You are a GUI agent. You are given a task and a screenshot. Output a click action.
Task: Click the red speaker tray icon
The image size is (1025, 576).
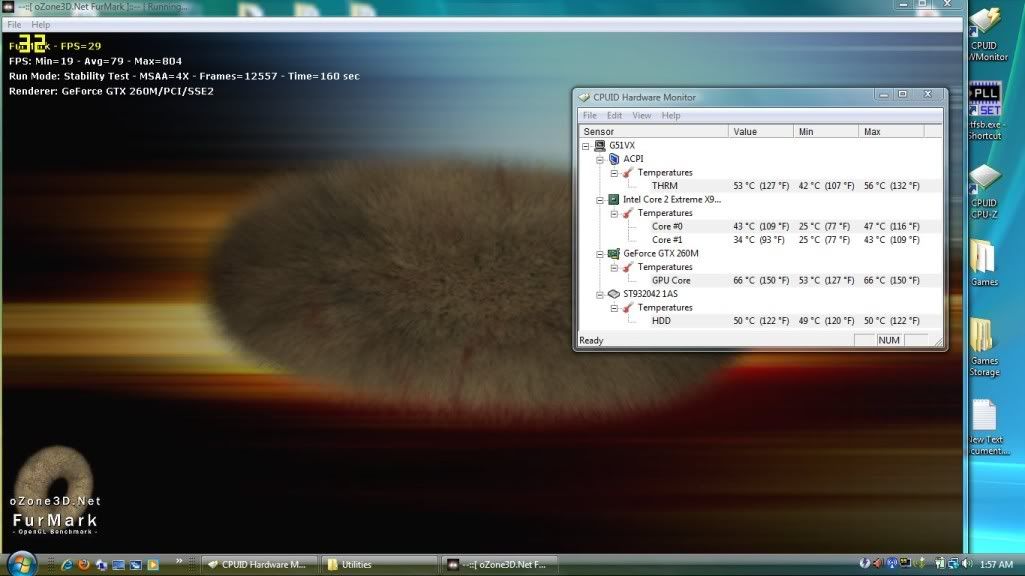pos(878,564)
